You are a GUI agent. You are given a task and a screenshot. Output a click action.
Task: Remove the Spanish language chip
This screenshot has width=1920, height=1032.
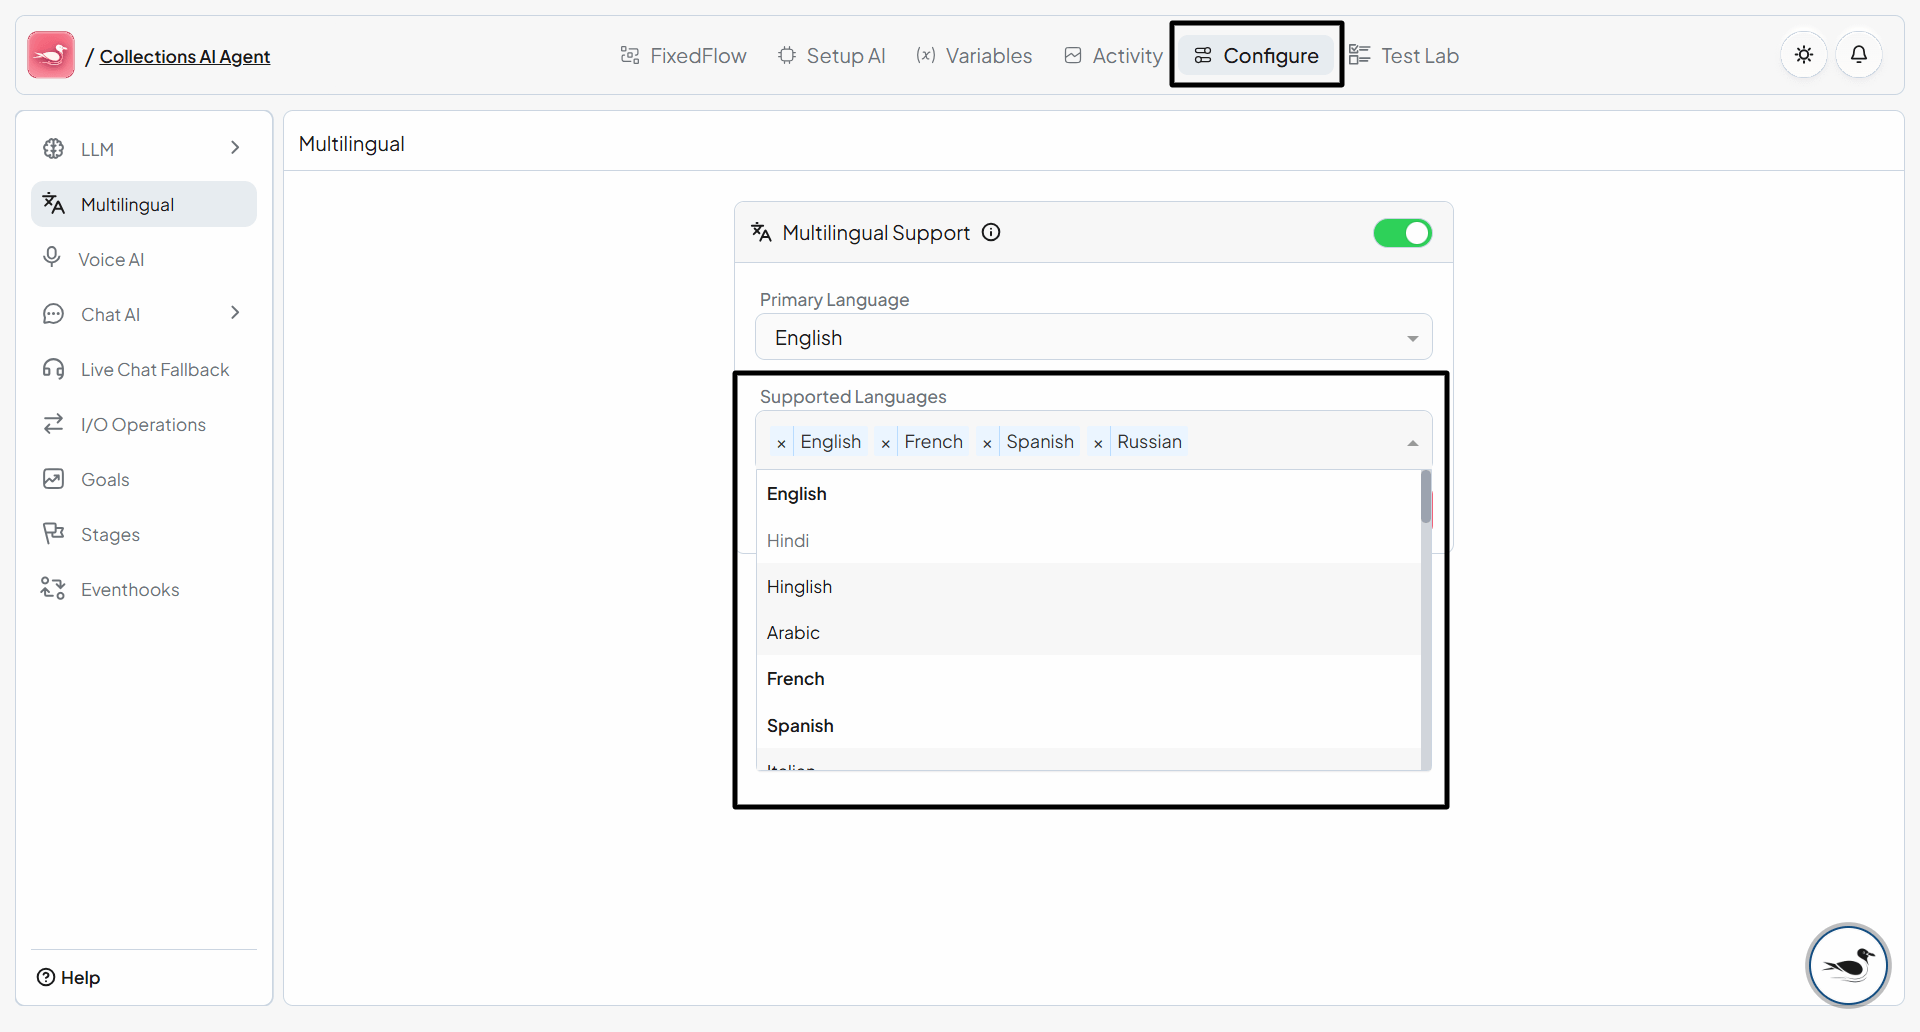[x=987, y=443]
